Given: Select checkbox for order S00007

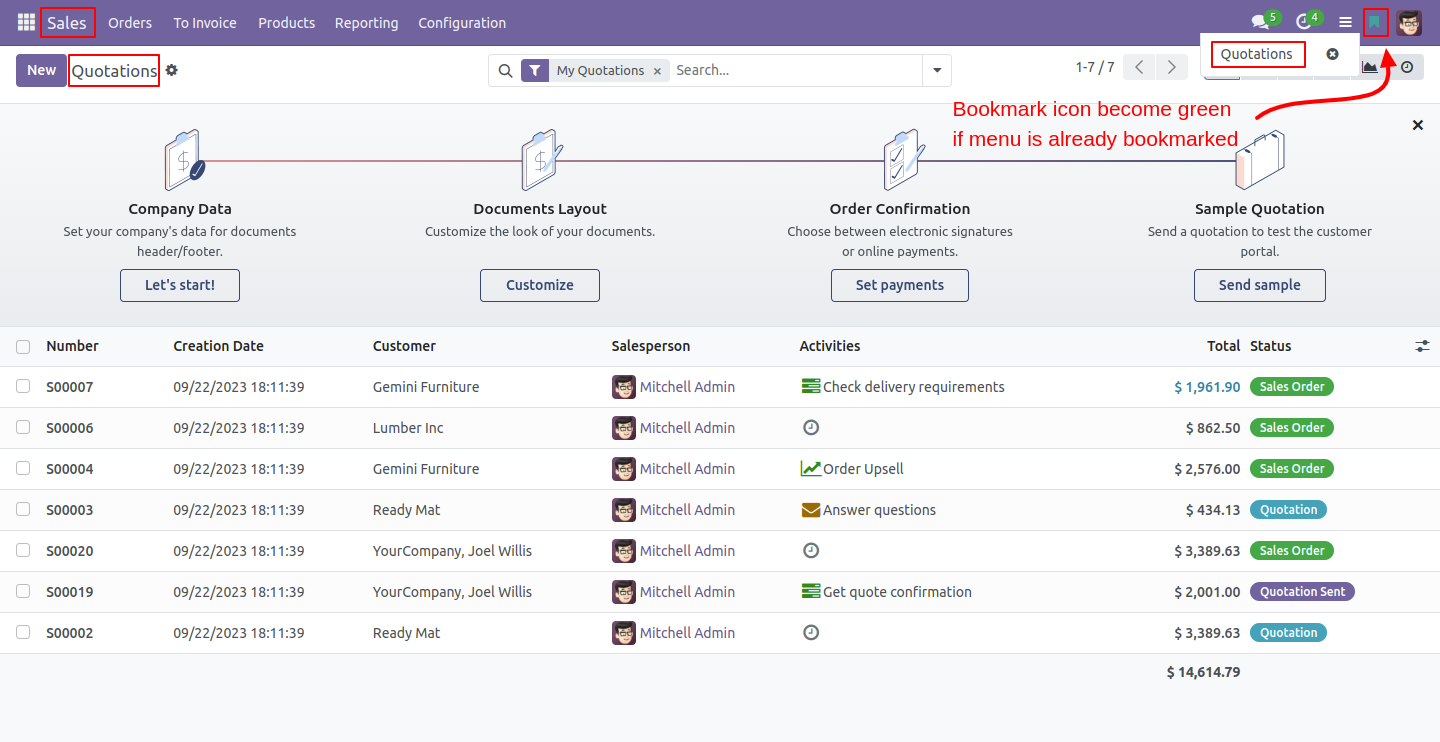Looking at the screenshot, I should (x=23, y=386).
